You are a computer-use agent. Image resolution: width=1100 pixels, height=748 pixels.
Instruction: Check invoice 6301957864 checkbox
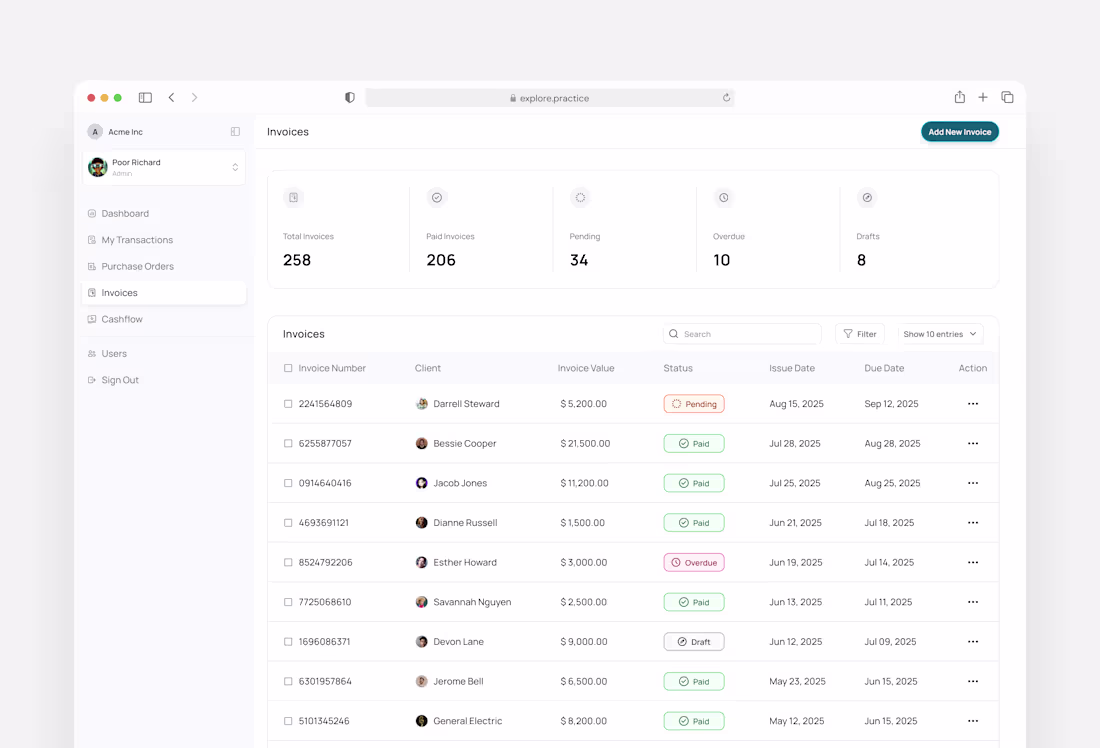coord(288,681)
